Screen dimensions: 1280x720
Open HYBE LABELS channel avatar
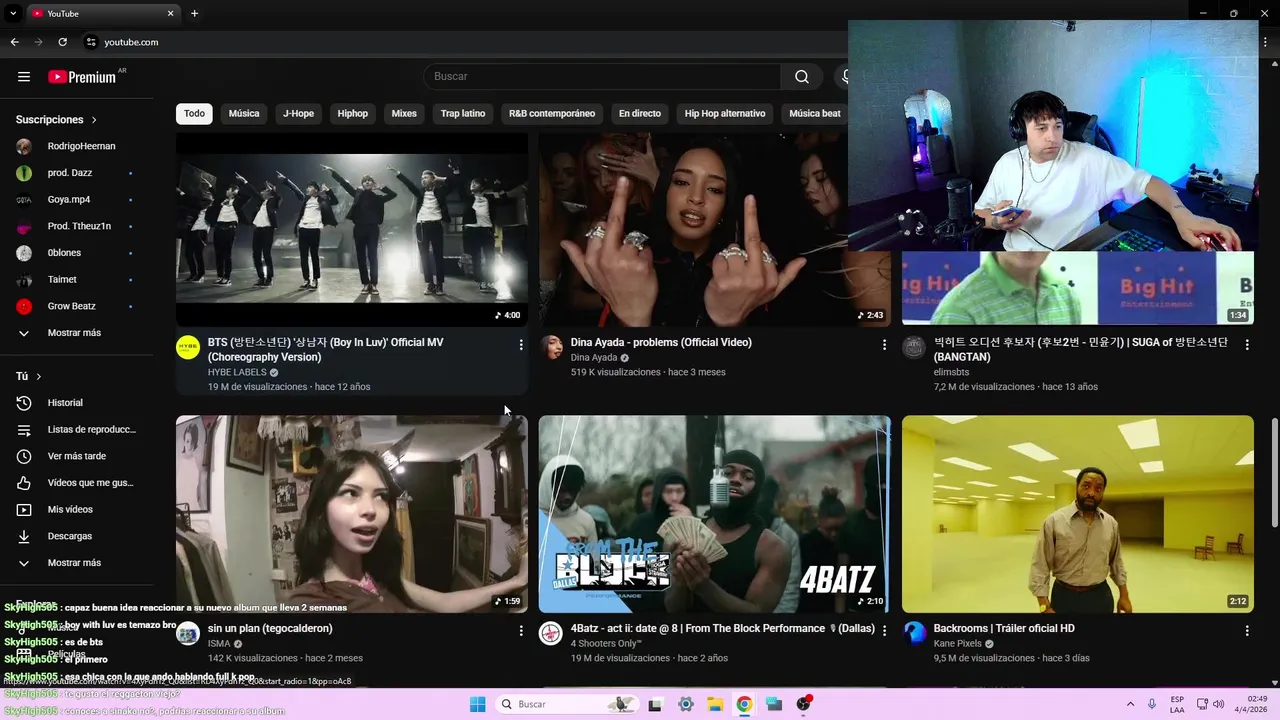[188, 347]
